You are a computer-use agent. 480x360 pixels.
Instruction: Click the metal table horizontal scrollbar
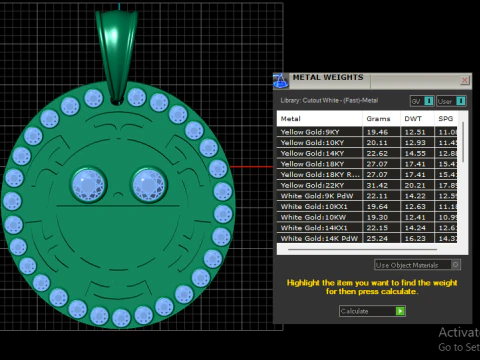pos(362,249)
